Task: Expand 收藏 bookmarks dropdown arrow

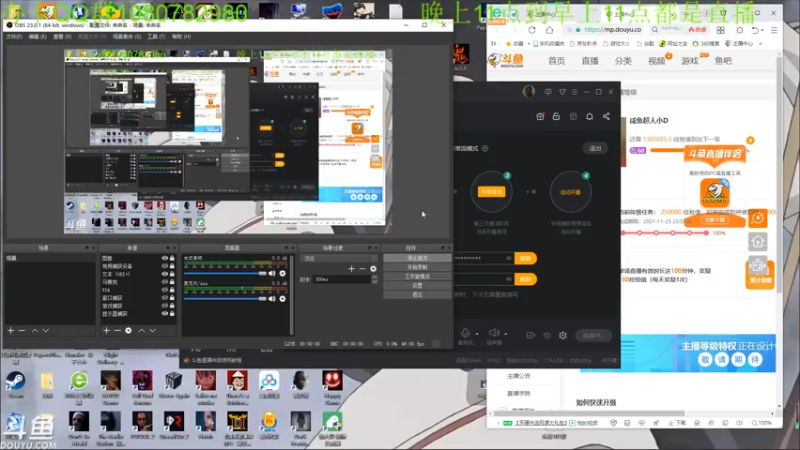Action: (x=529, y=44)
